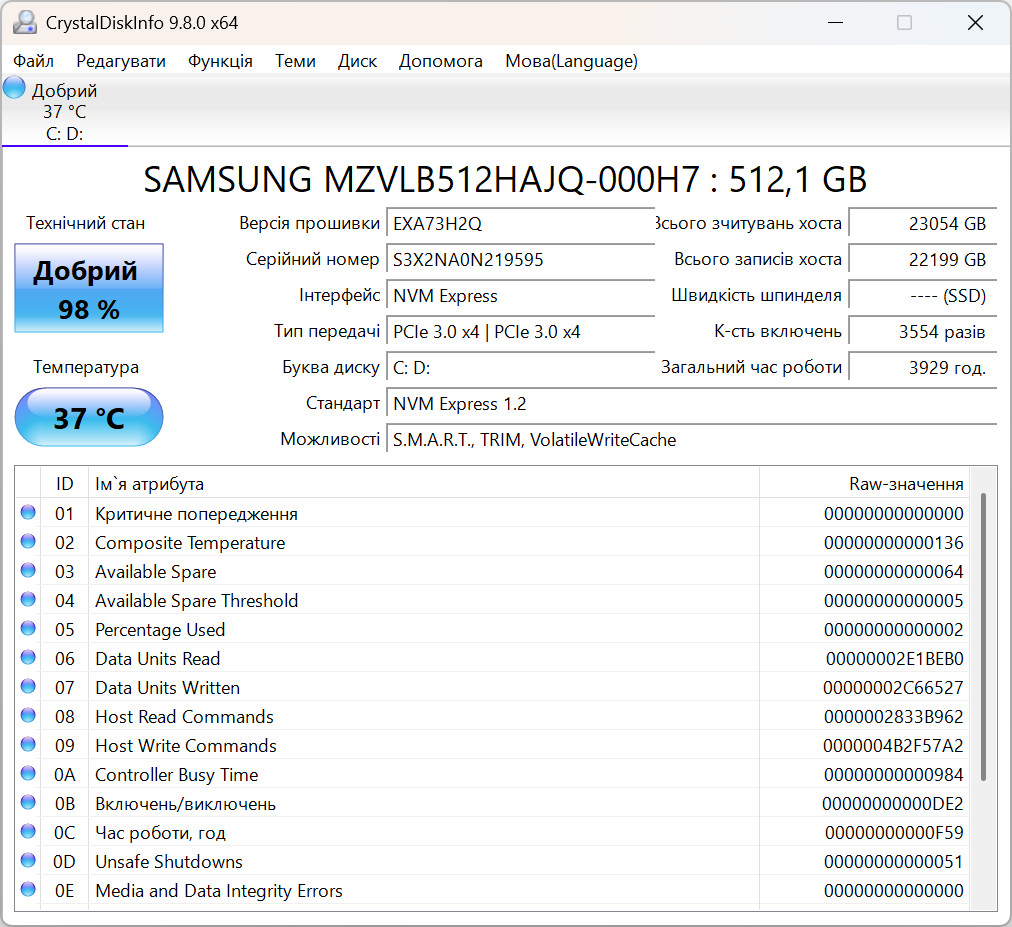1012x927 pixels.
Task: Open the Допомога menu
Action: coord(440,61)
